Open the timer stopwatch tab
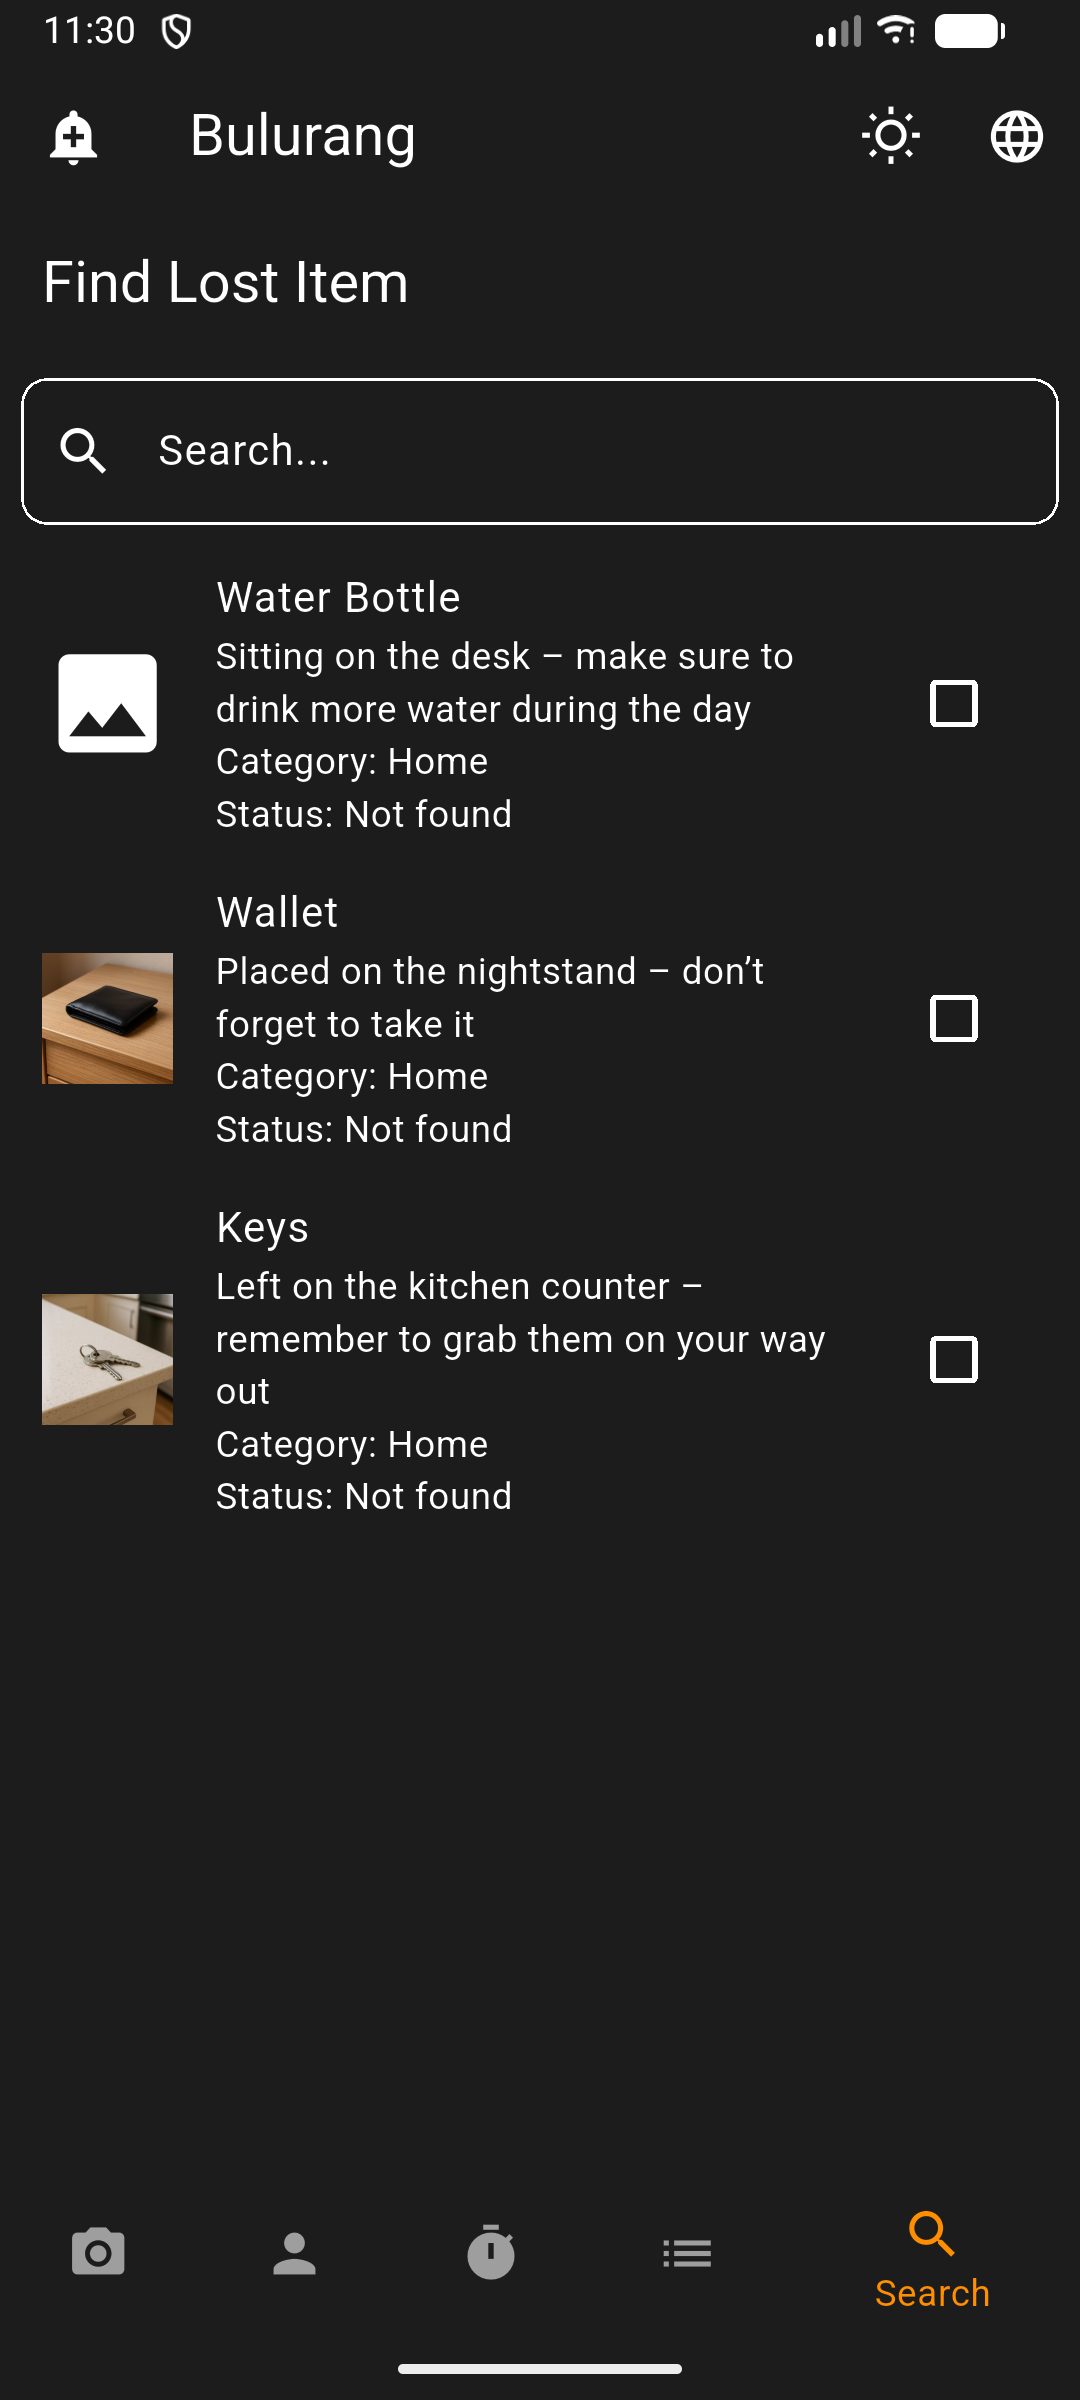Viewport: 1080px width, 2400px height. [491, 2253]
